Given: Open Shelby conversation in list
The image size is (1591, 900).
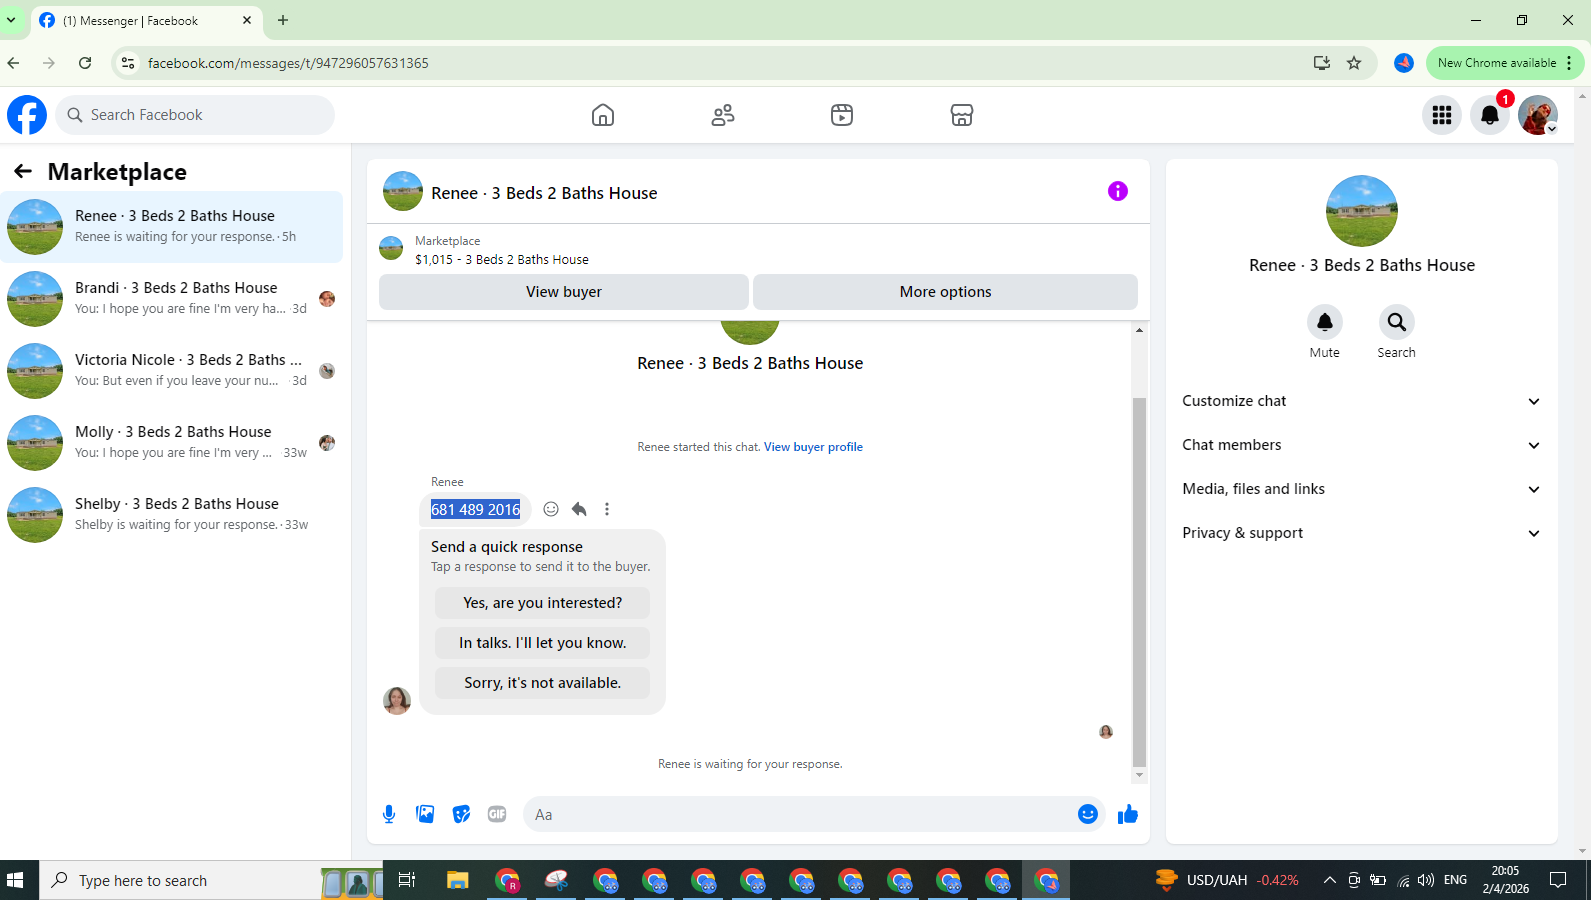Looking at the screenshot, I should 171,515.
